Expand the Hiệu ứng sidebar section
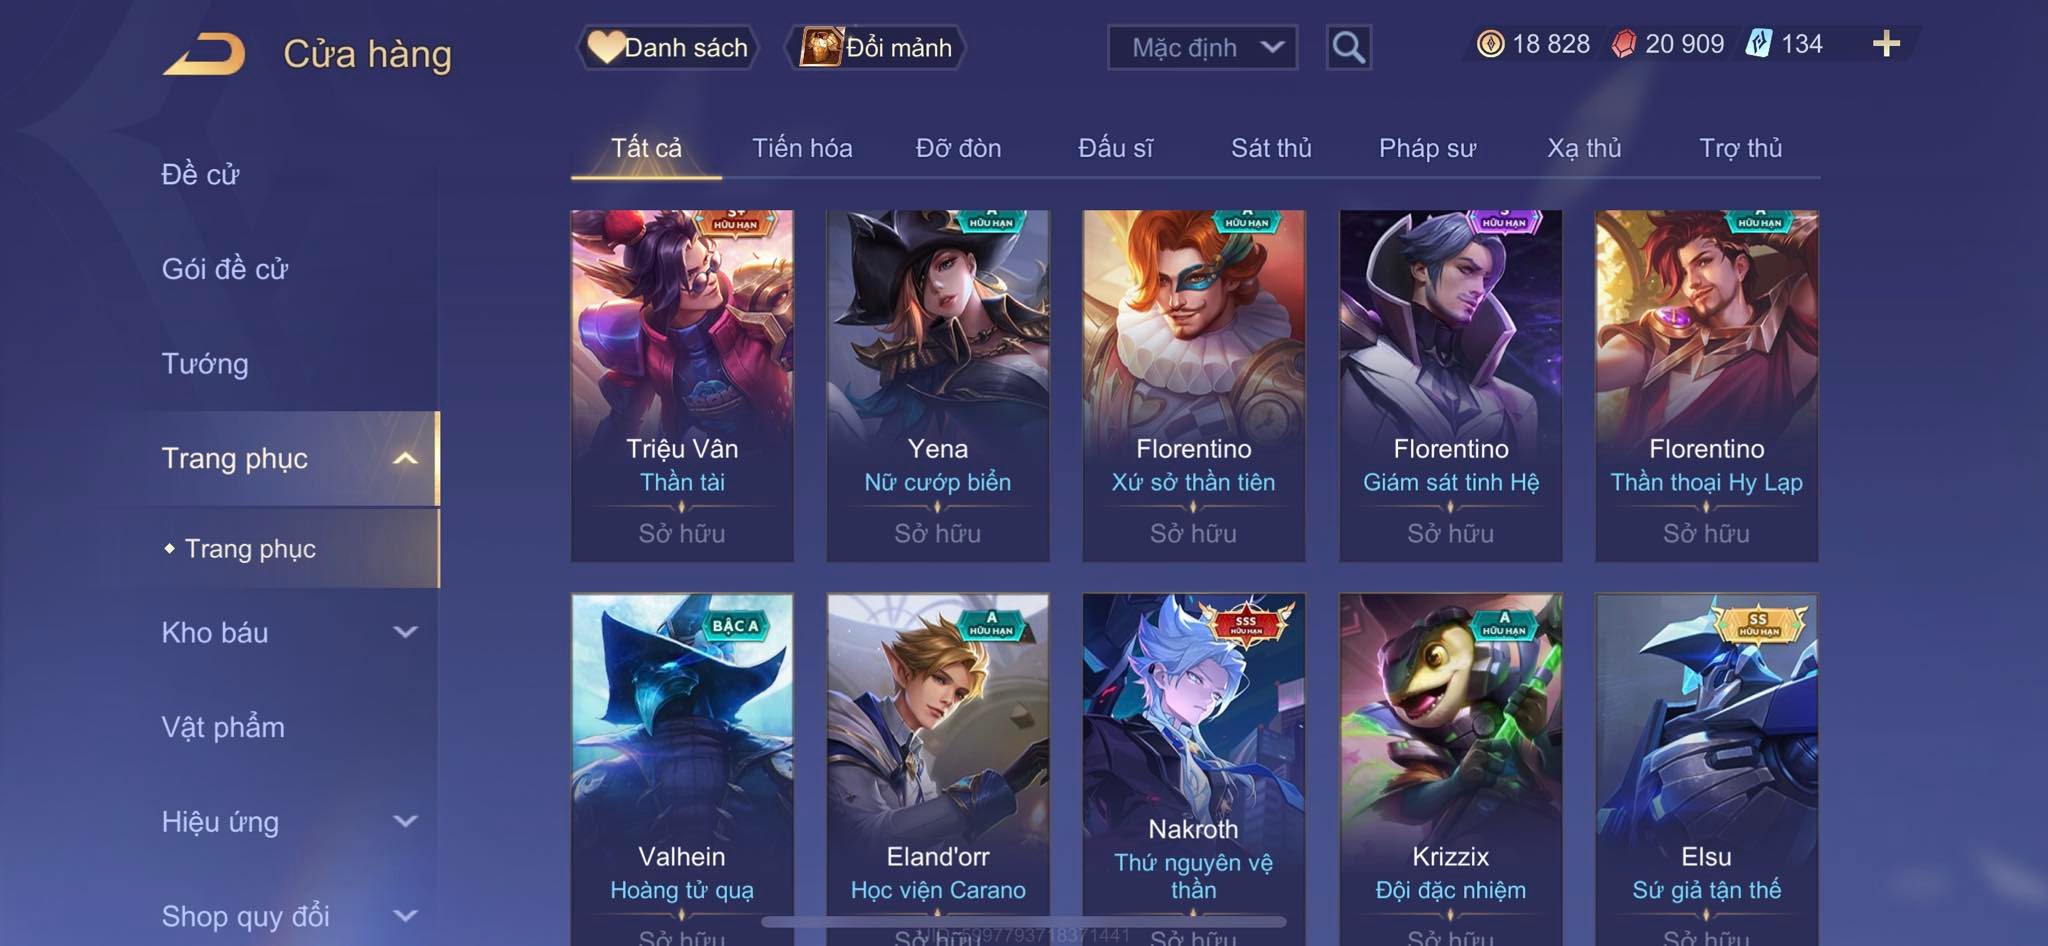 pos(405,821)
